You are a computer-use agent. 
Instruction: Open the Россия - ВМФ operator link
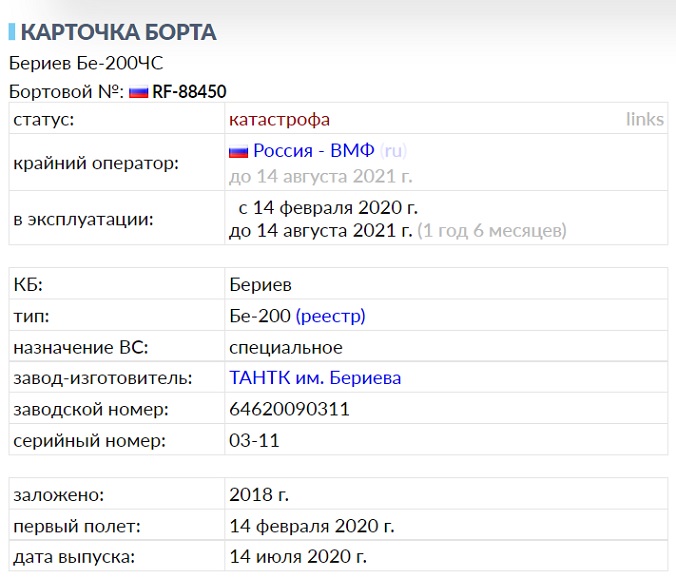click(314, 150)
